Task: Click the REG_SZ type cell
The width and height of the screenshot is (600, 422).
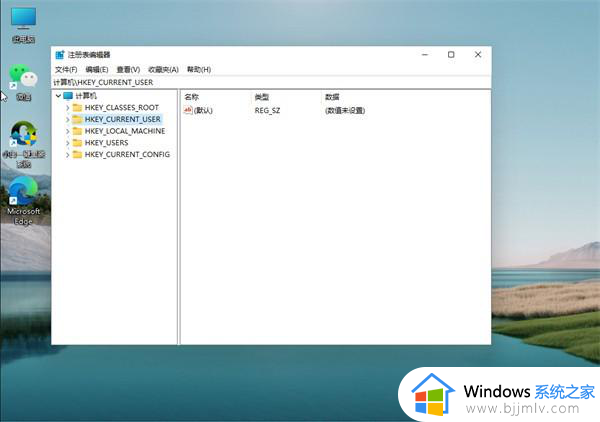Action: (x=267, y=111)
